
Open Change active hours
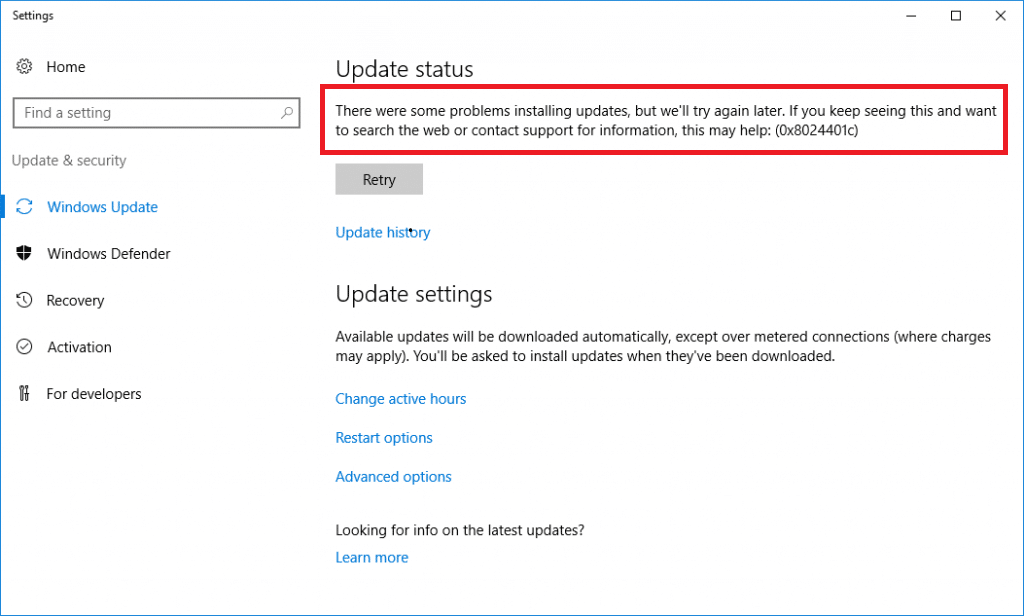tap(400, 398)
